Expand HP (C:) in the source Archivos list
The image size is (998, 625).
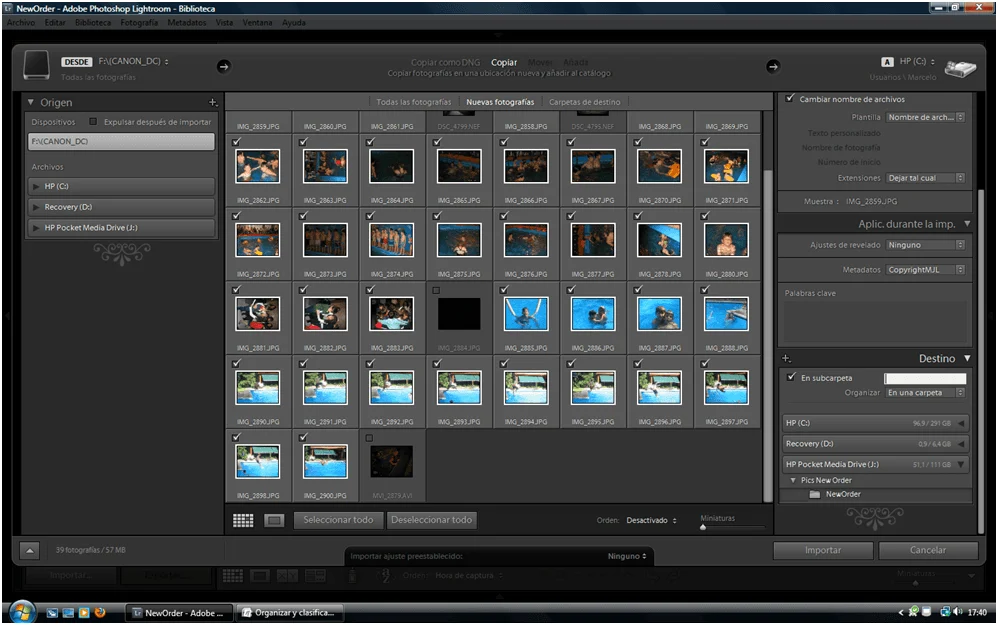36,186
